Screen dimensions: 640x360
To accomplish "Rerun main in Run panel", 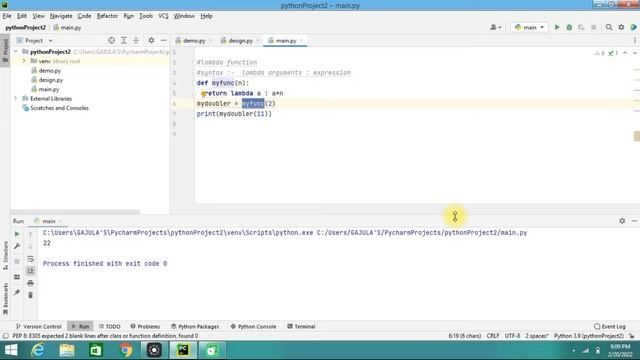I will click(x=17, y=234).
